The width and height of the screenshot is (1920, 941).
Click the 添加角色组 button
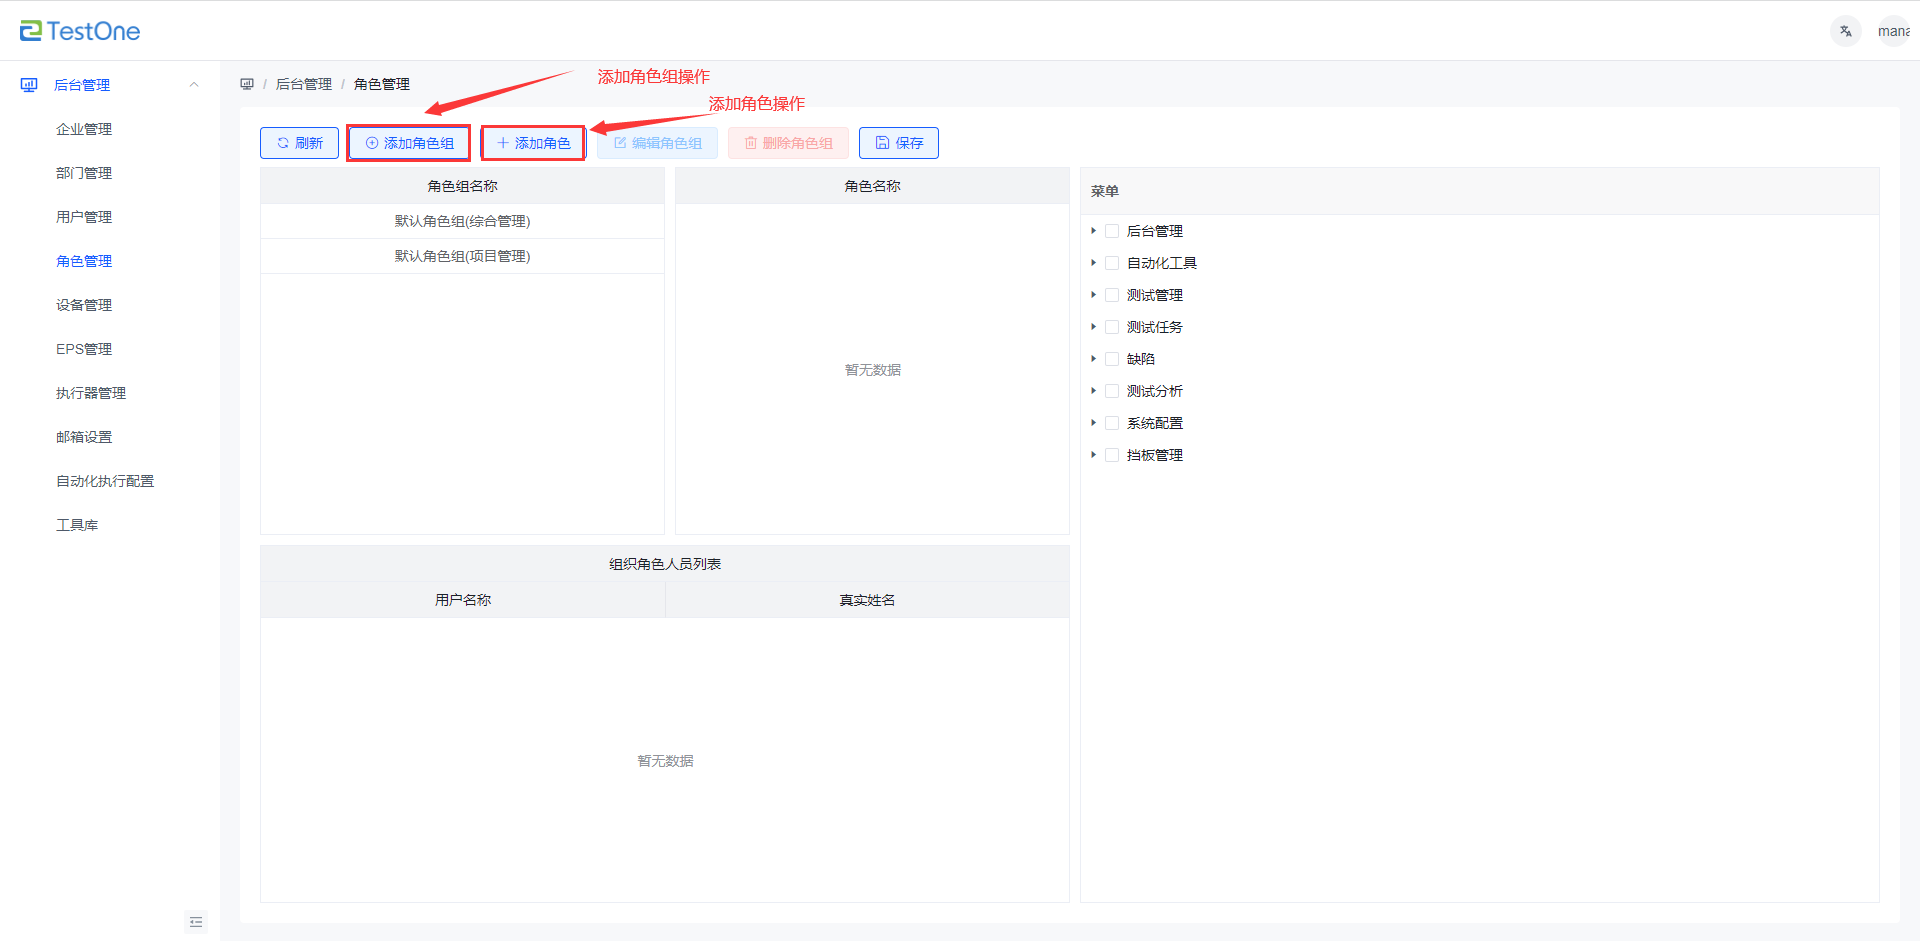pos(409,143)
